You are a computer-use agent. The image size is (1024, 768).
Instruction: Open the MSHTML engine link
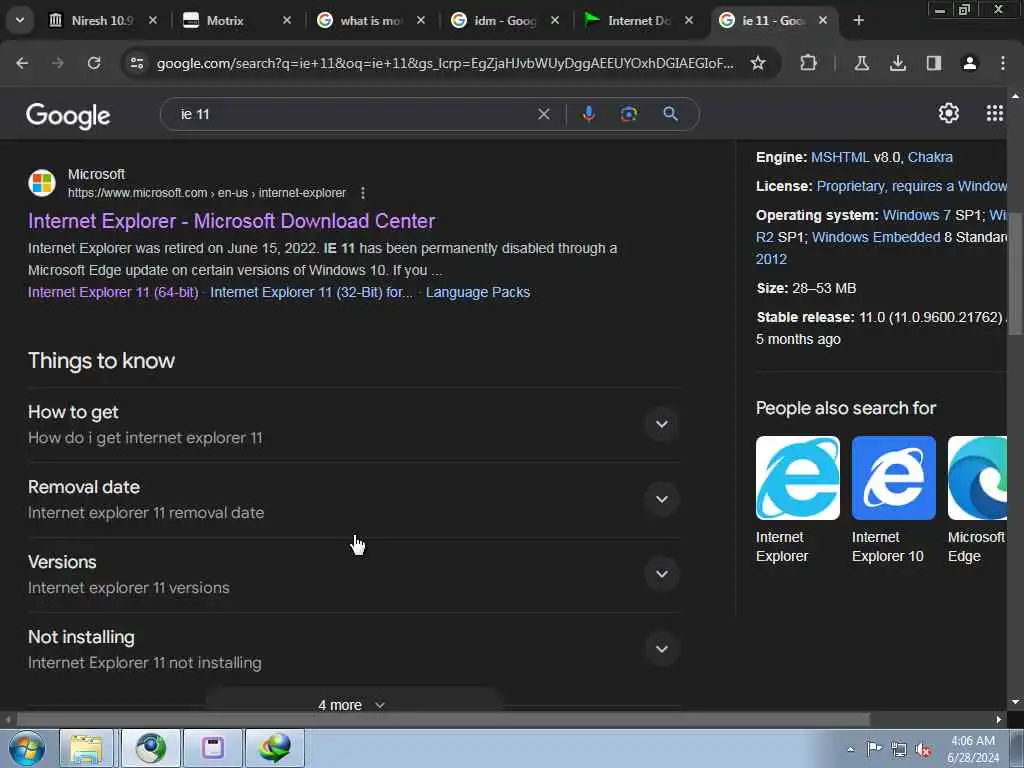pyautogui.click(x=840, y=157)
